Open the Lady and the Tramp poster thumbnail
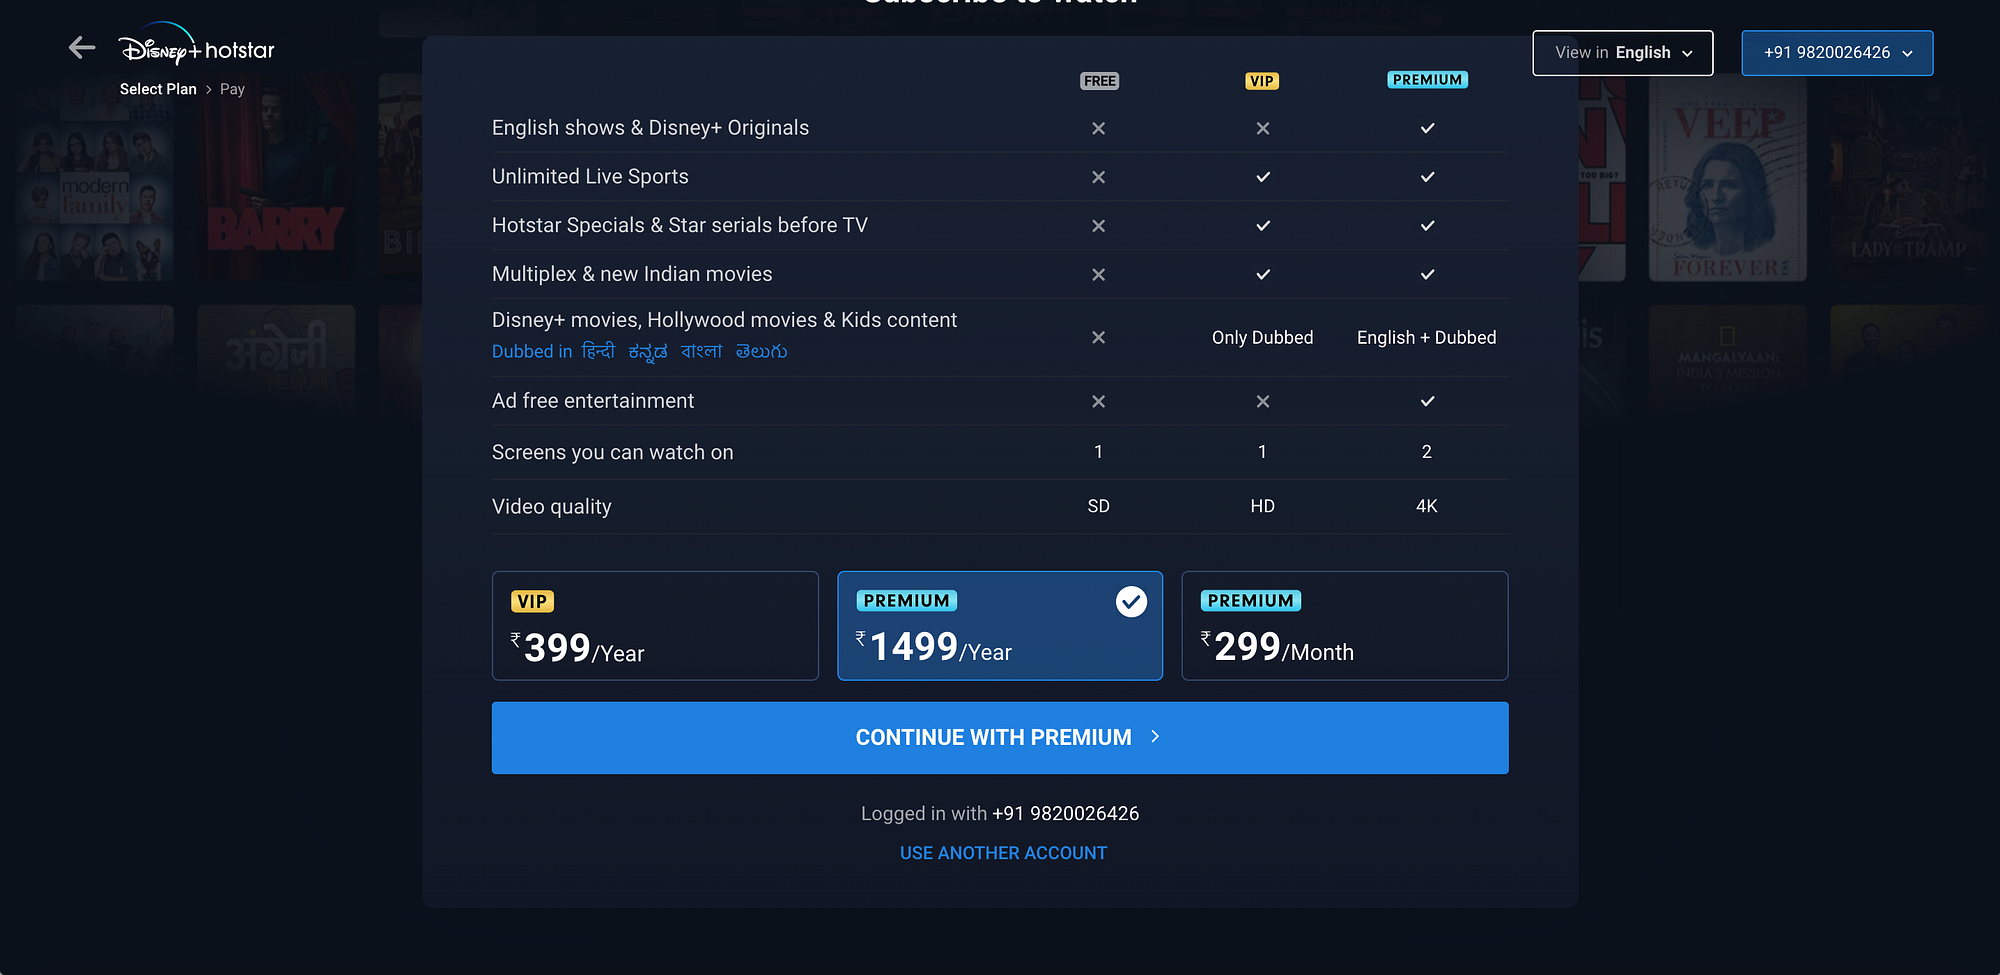The height and width of the screenshot is (975, 2000). (x=1908, y=178)
